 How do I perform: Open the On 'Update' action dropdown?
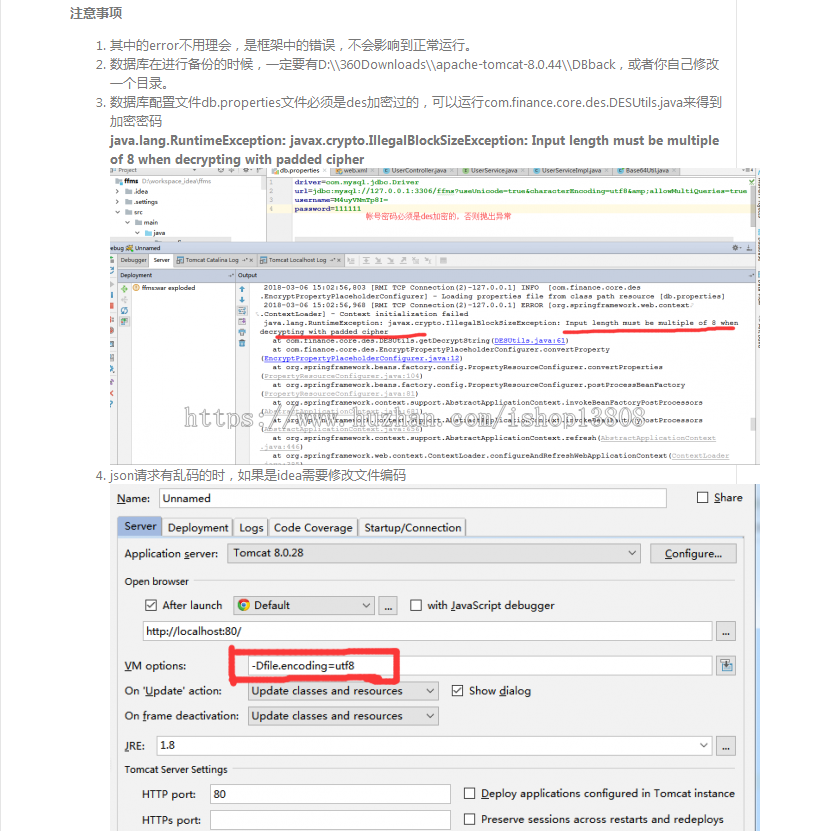coord(343,691)
